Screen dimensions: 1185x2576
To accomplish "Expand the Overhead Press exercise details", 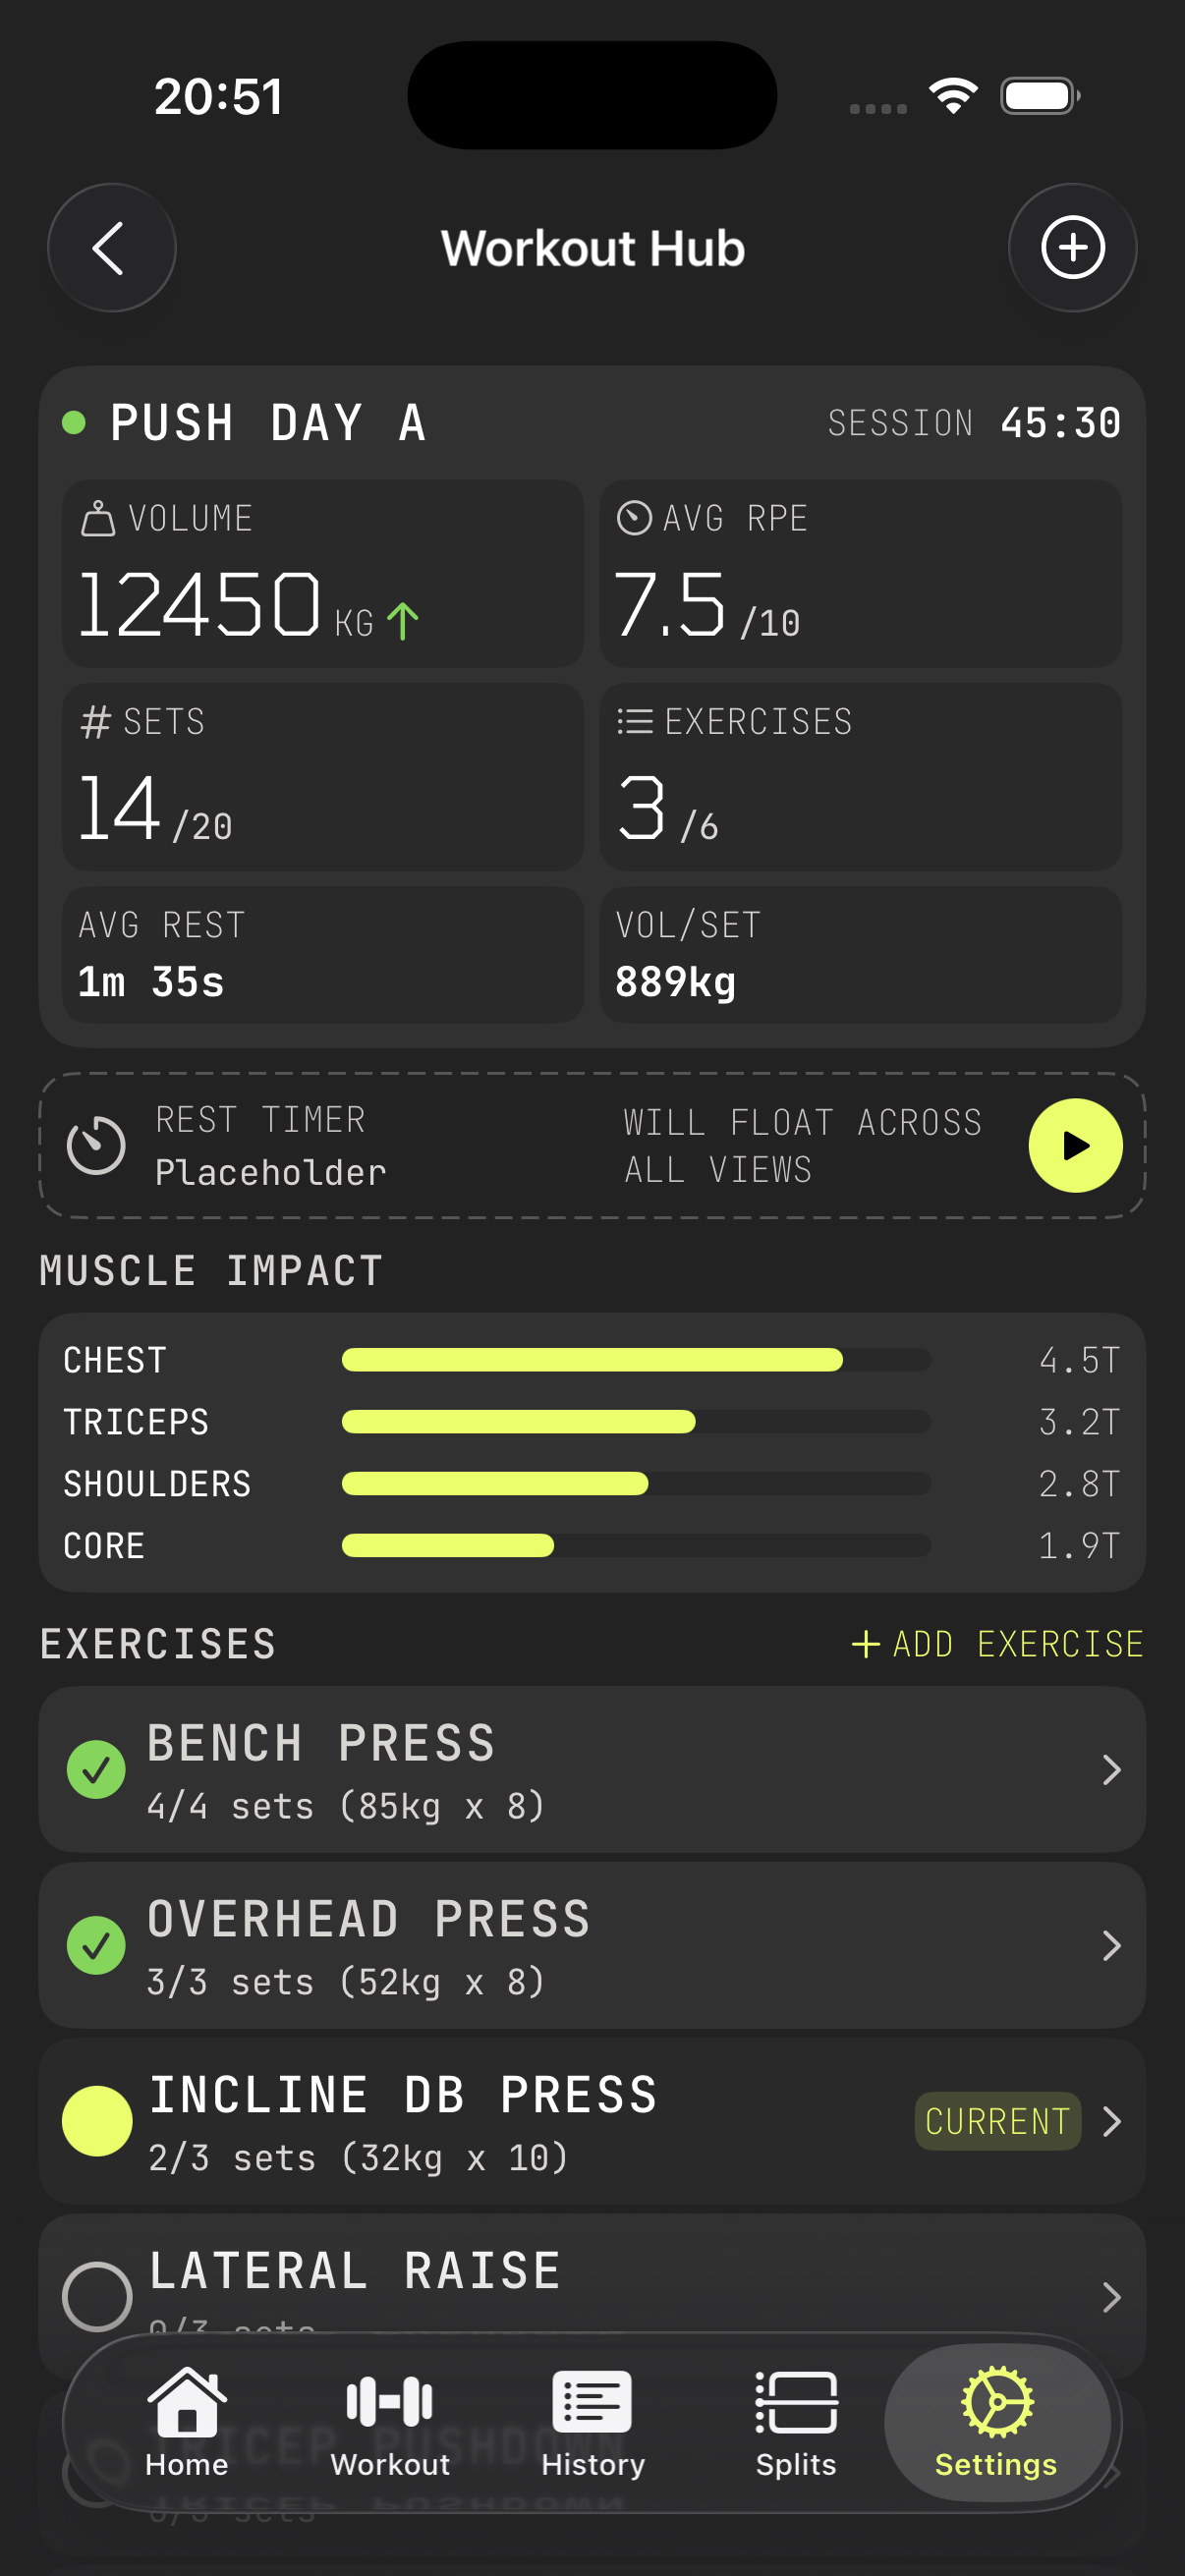I will [x=1112, y=1945].
